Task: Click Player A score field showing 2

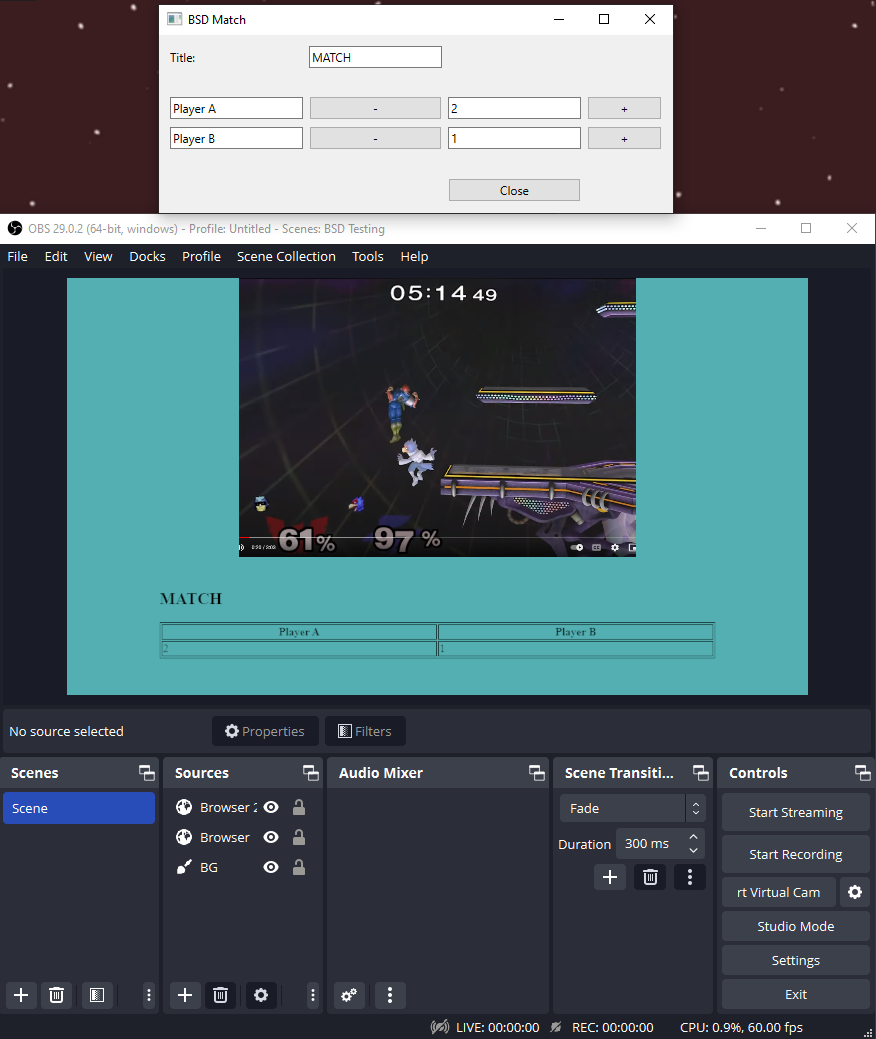Action: click(x=514, y=108)
